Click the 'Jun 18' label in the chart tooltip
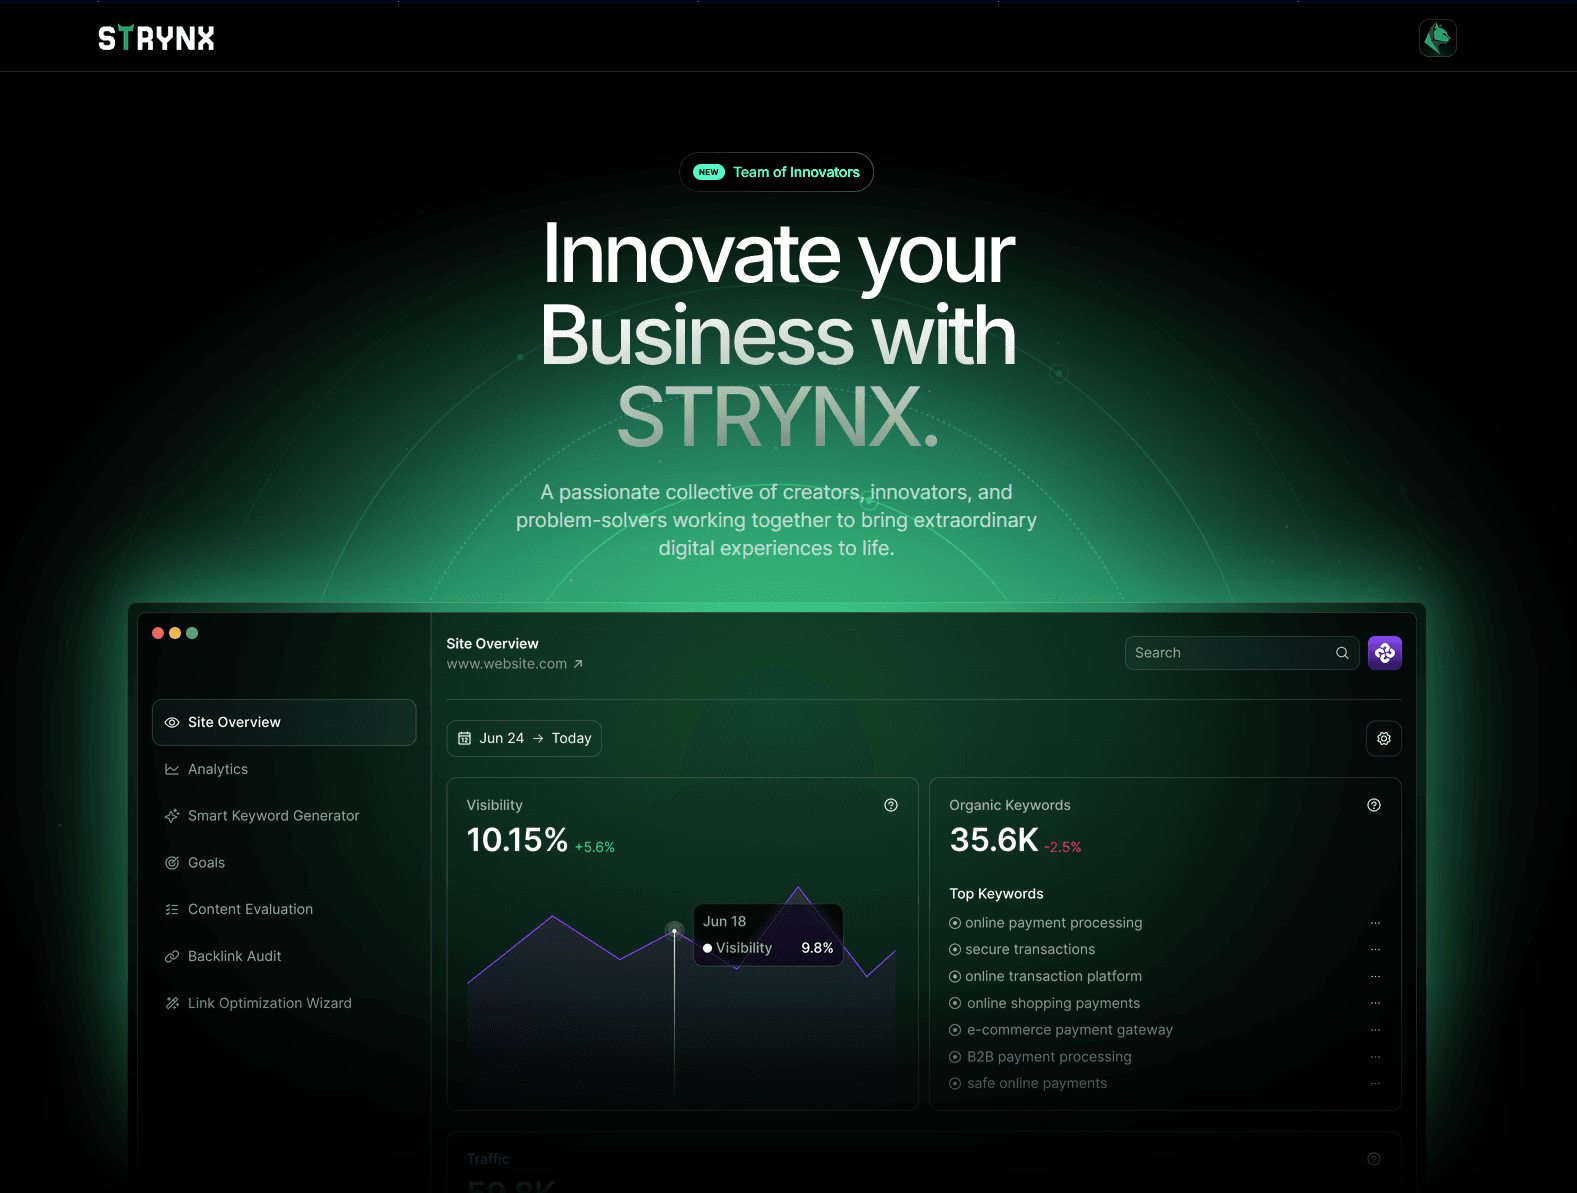This screenshot has height=1193, width=1577. 724,921
